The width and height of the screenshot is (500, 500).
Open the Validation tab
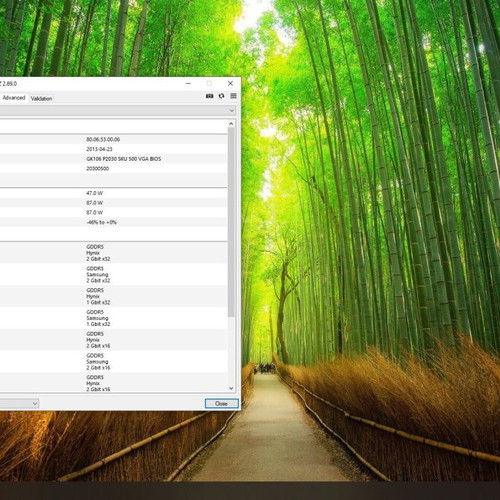pos(41,98)
